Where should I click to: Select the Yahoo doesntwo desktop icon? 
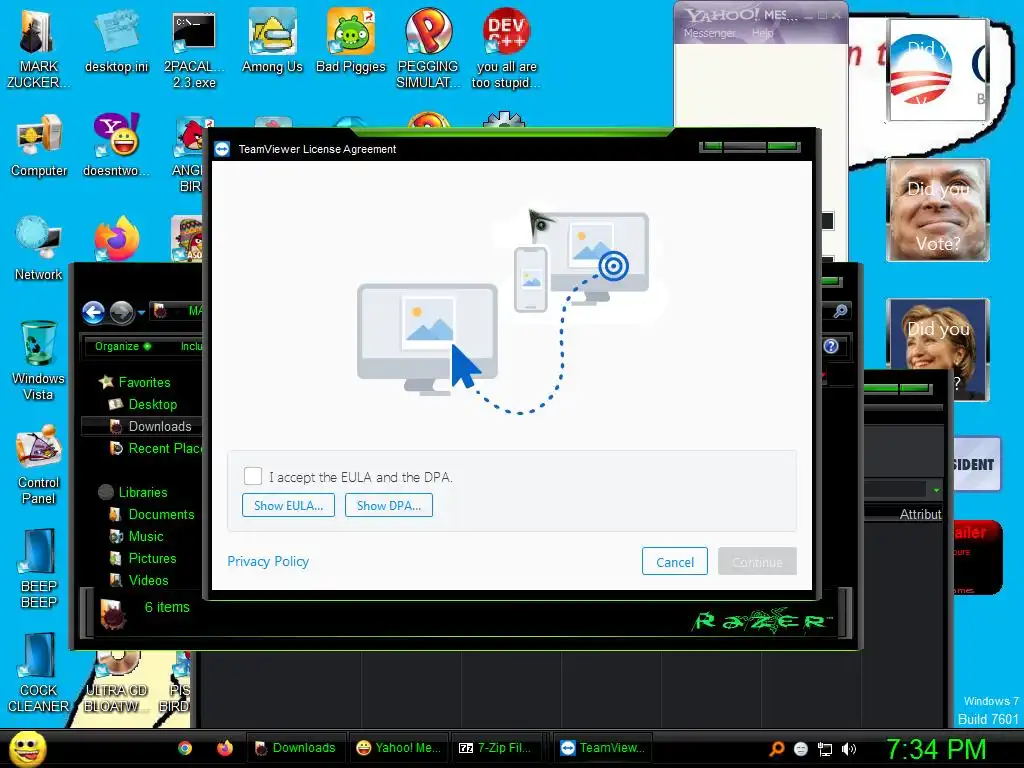(x=116, y=146)
